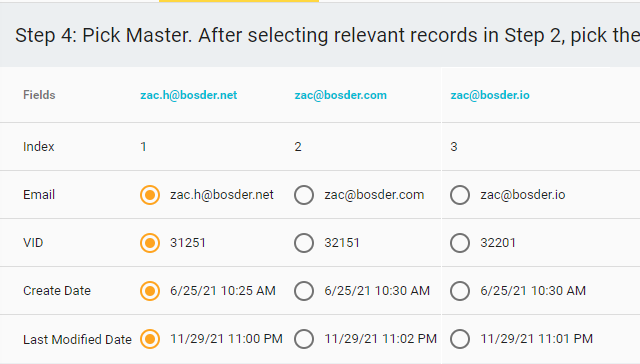
Task: Click the Last Modified Date row label
Action: click(78, 340)
